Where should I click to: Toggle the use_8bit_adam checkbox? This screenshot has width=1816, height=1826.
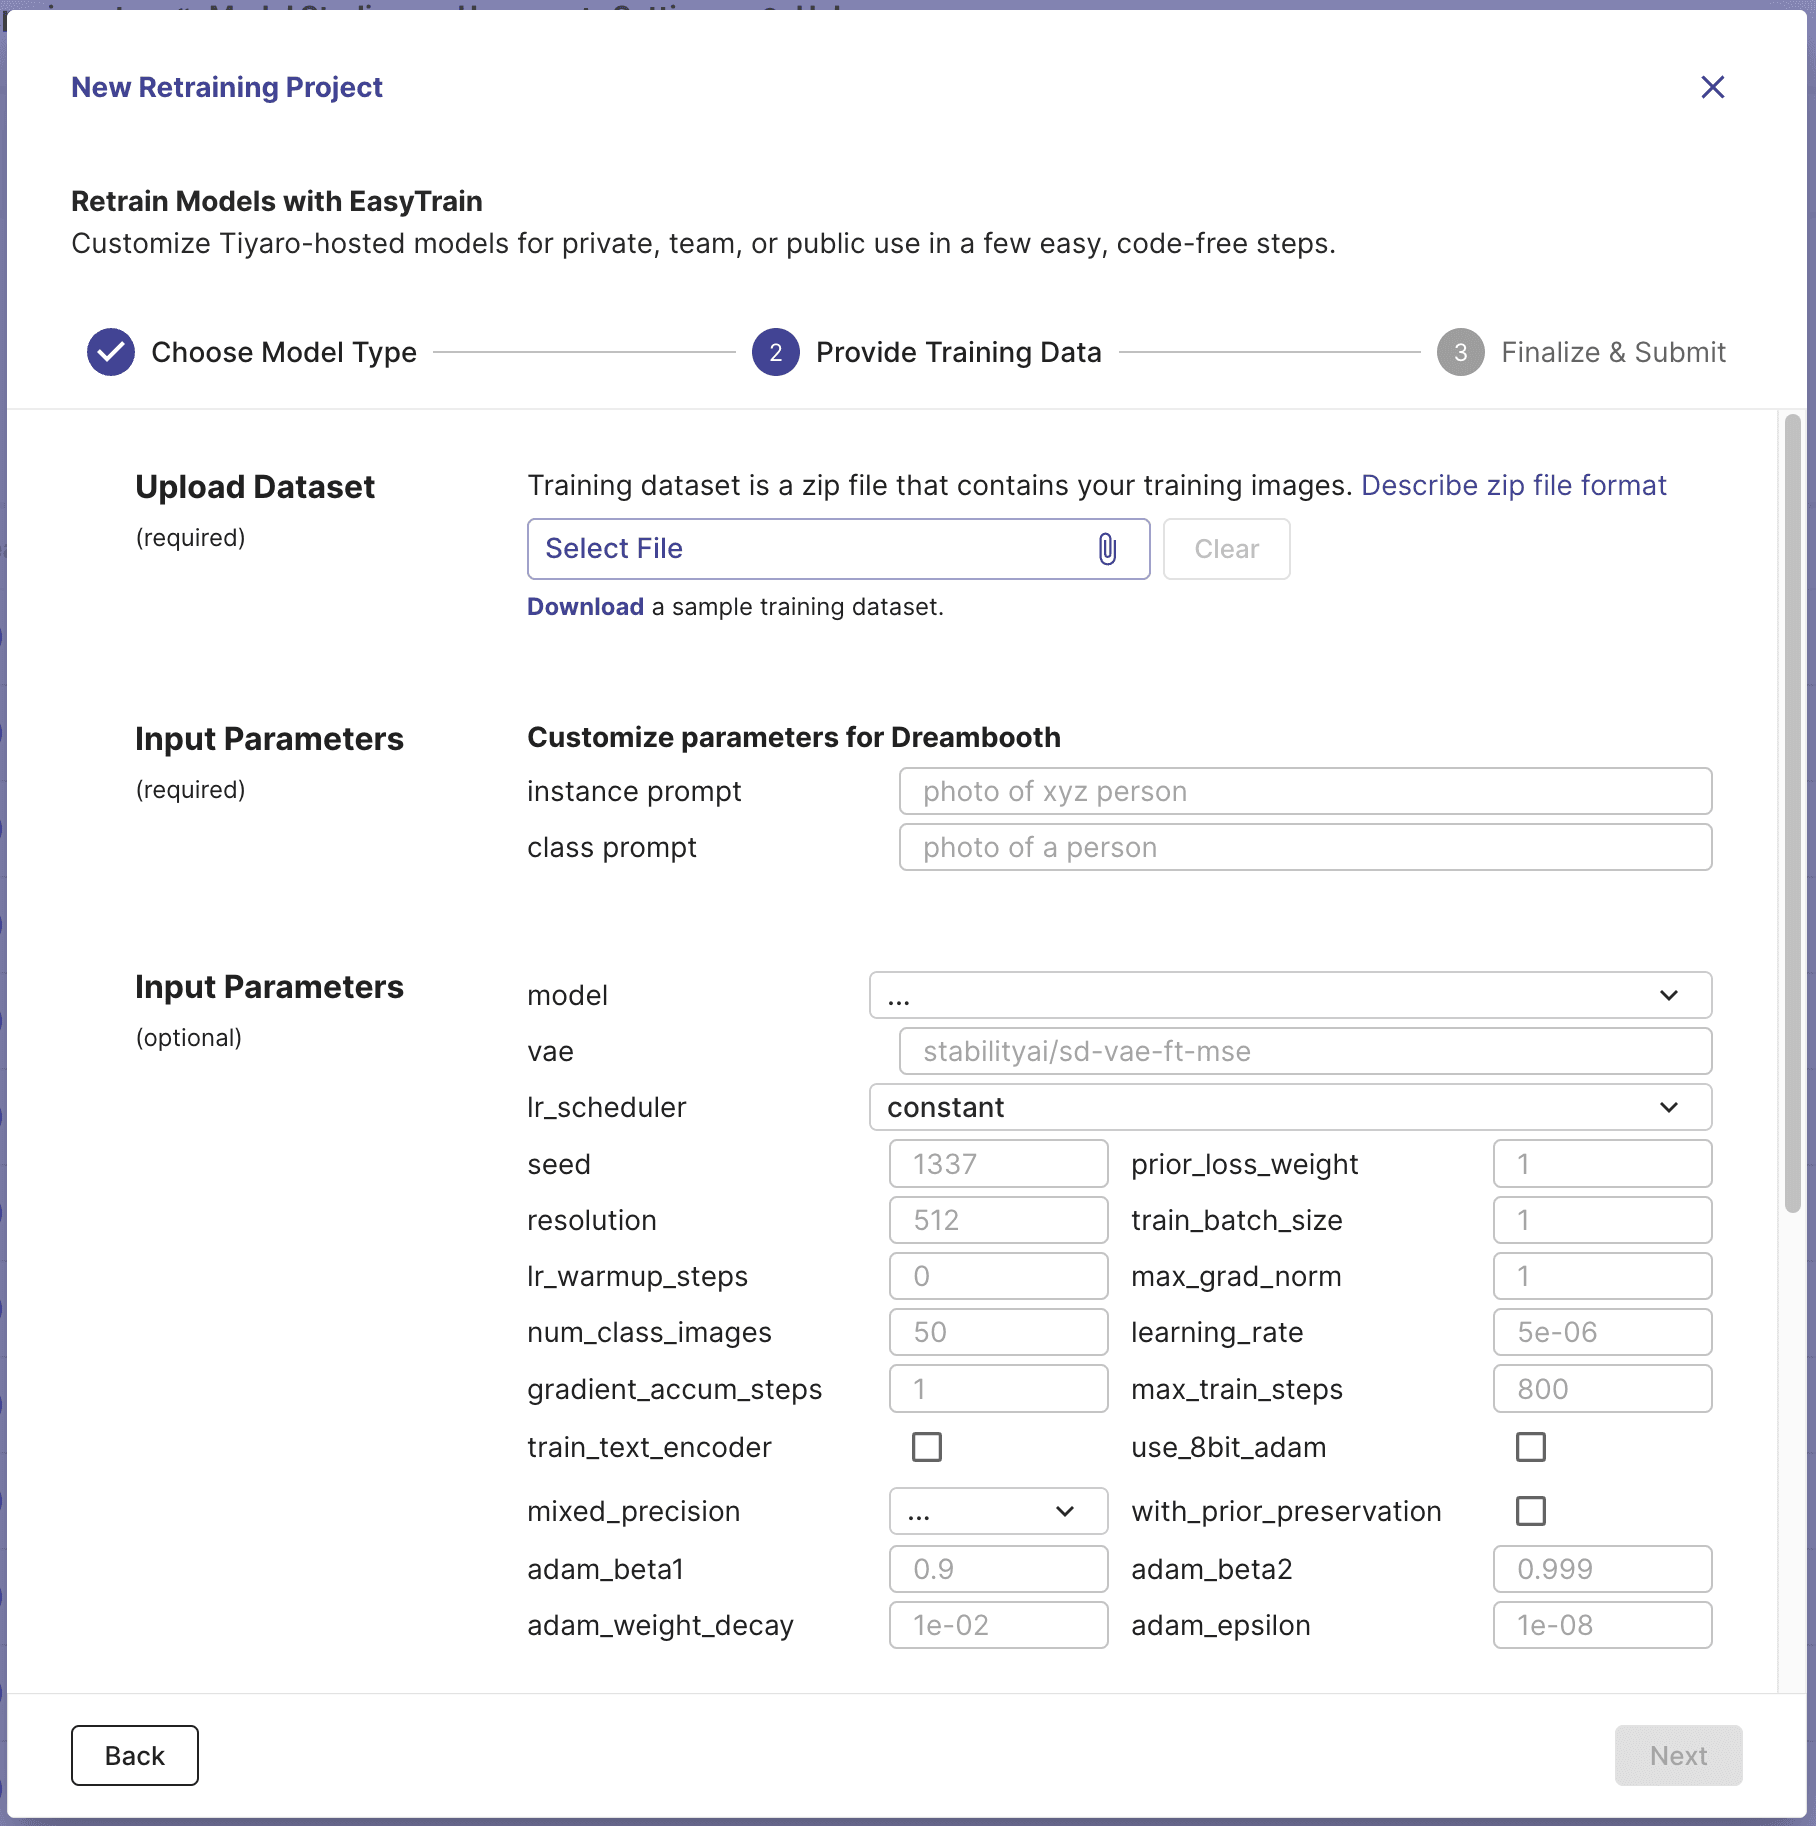coord(1531,1447)
